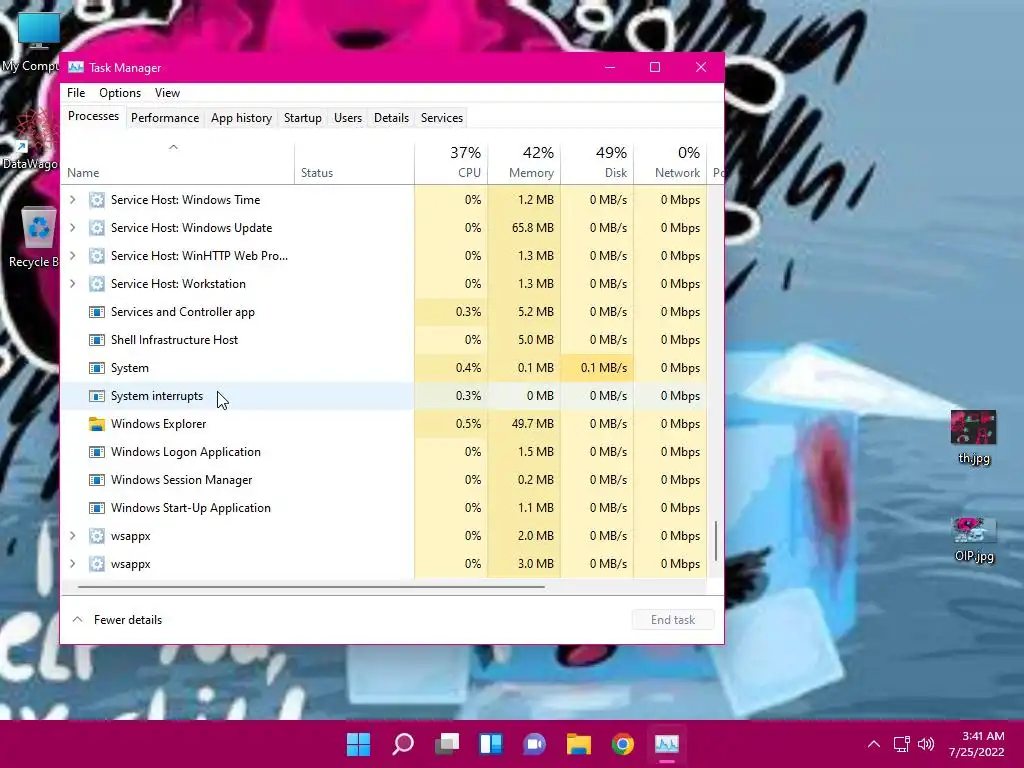Click the gear icon of the wsappx row using 2.0 MB
Screen dimensions: 1024x768
[x=97, y=536]
